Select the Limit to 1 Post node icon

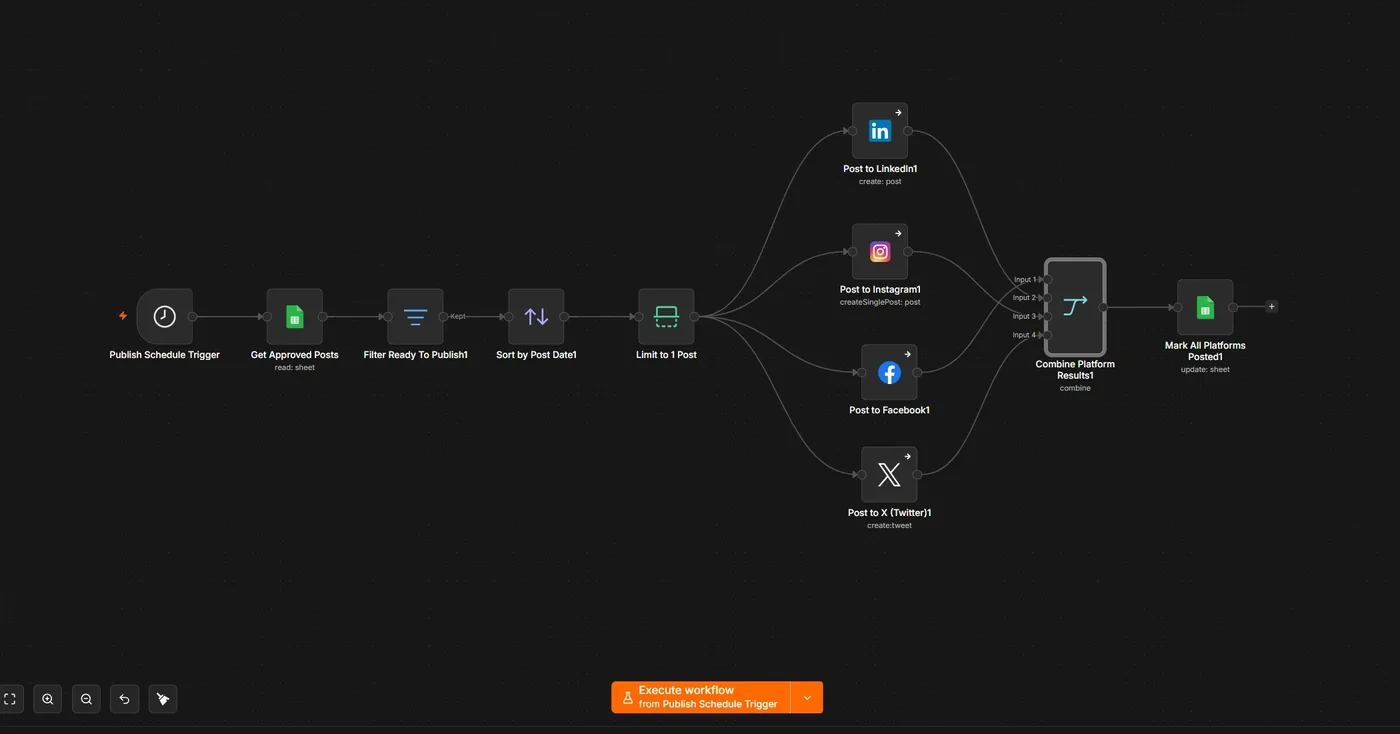666,317
